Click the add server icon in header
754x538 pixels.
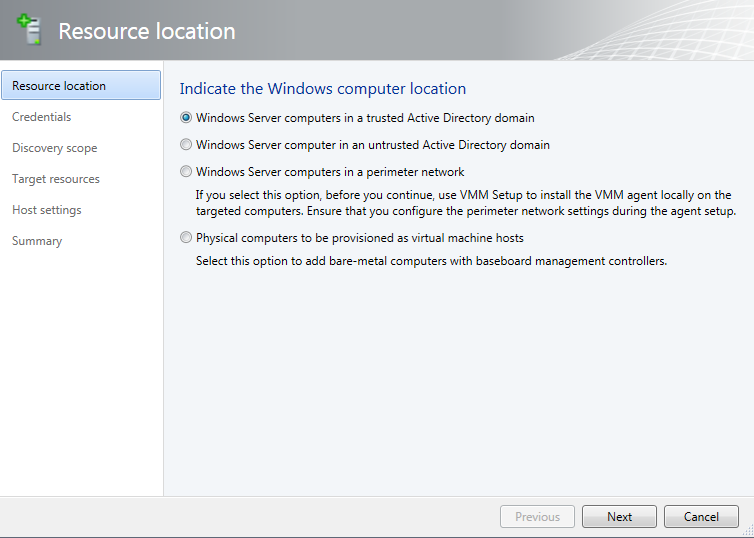tap(29, 29)
